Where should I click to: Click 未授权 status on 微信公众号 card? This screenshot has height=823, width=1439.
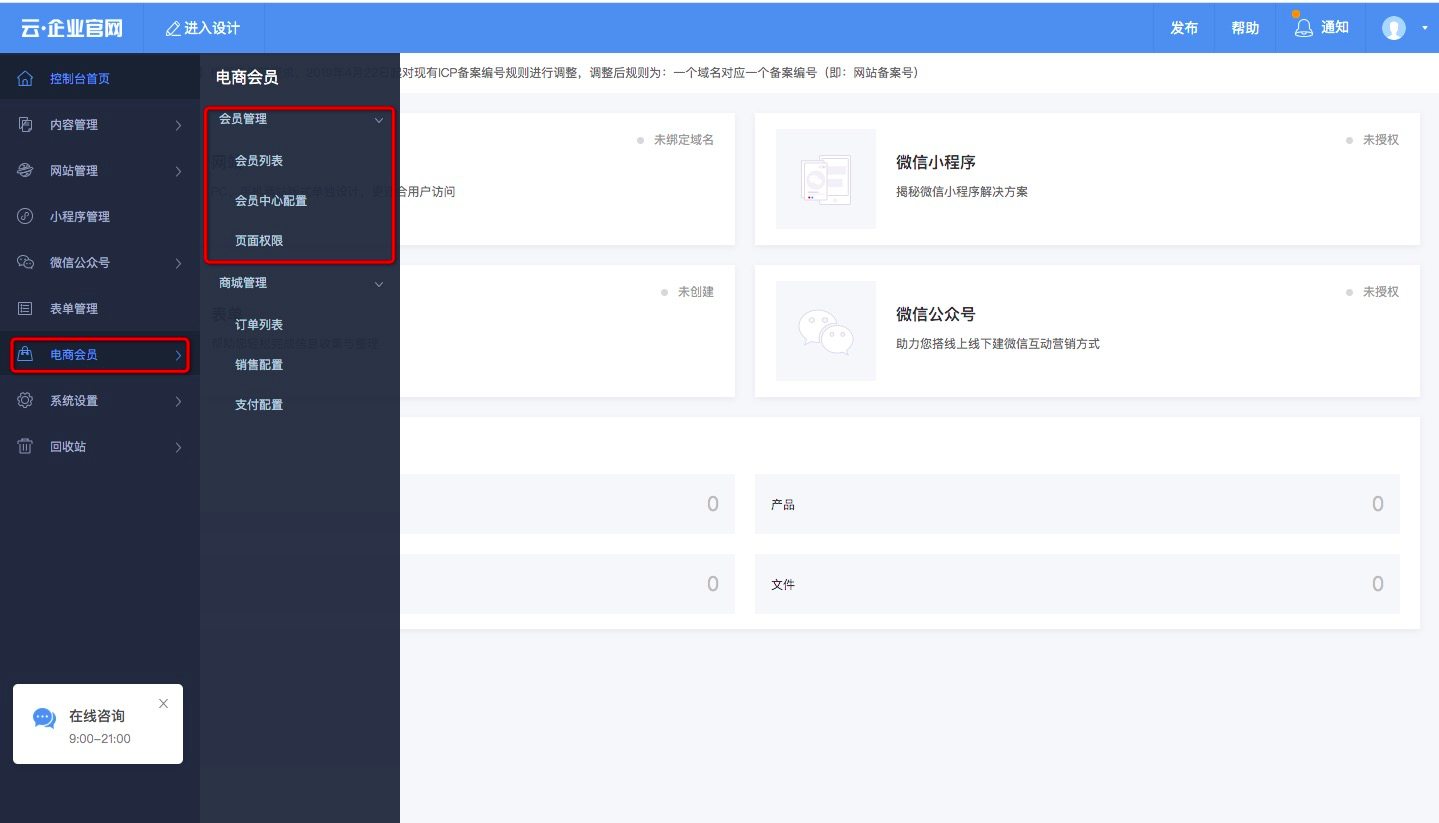(x=1381, y=292)
